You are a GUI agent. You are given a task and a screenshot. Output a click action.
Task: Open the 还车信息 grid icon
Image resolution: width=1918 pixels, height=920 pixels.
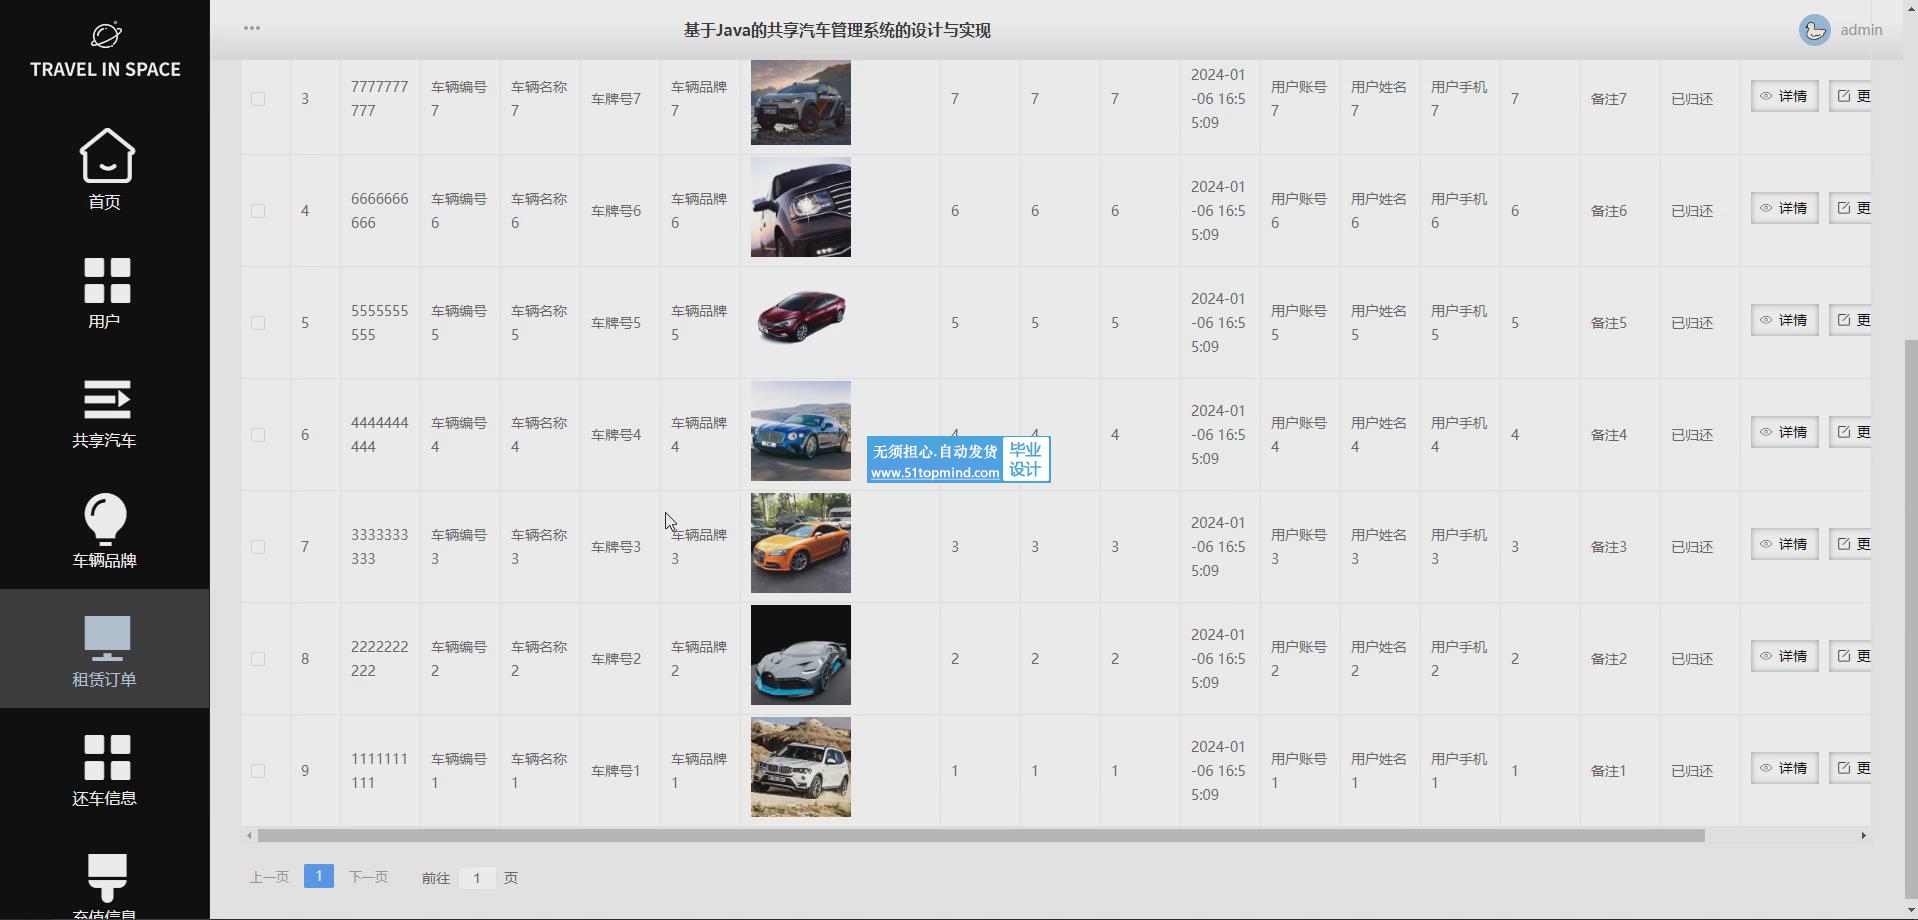tap(106, 757)
